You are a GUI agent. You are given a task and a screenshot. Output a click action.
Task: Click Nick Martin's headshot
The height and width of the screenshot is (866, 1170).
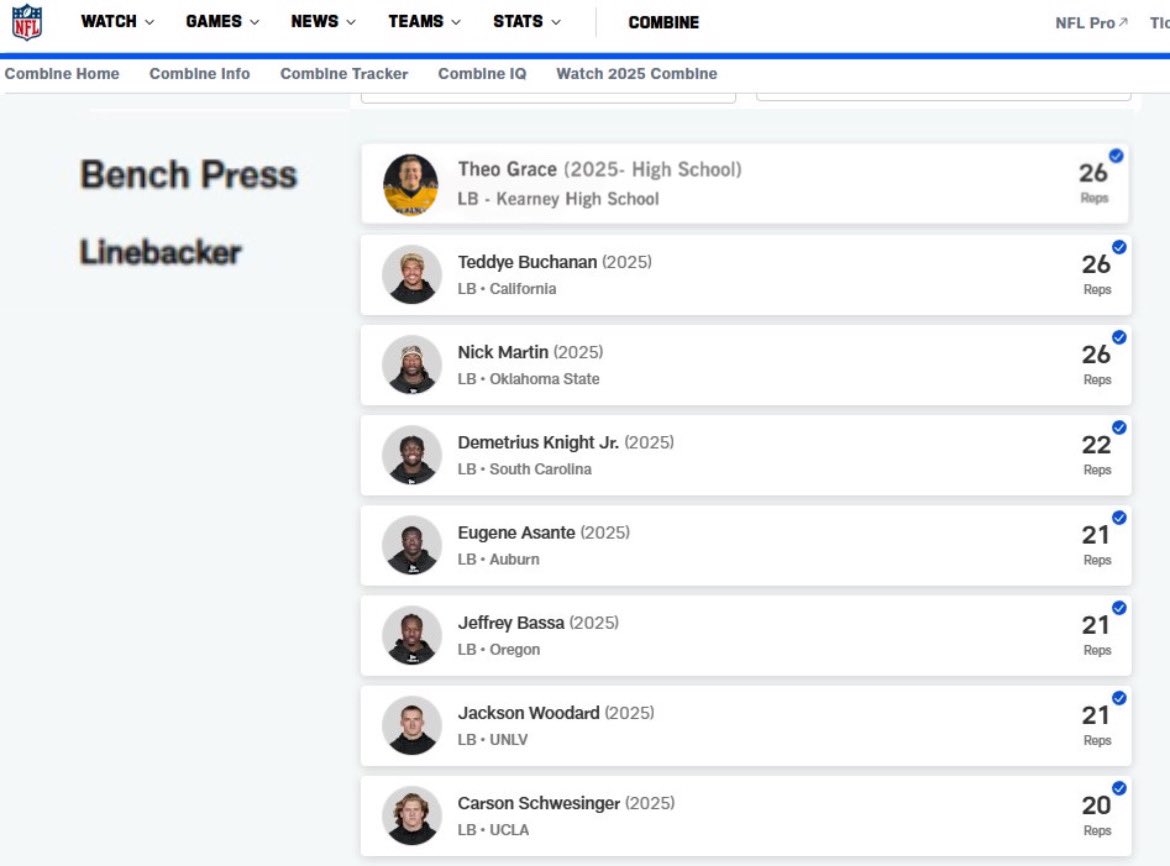(411, 365)
